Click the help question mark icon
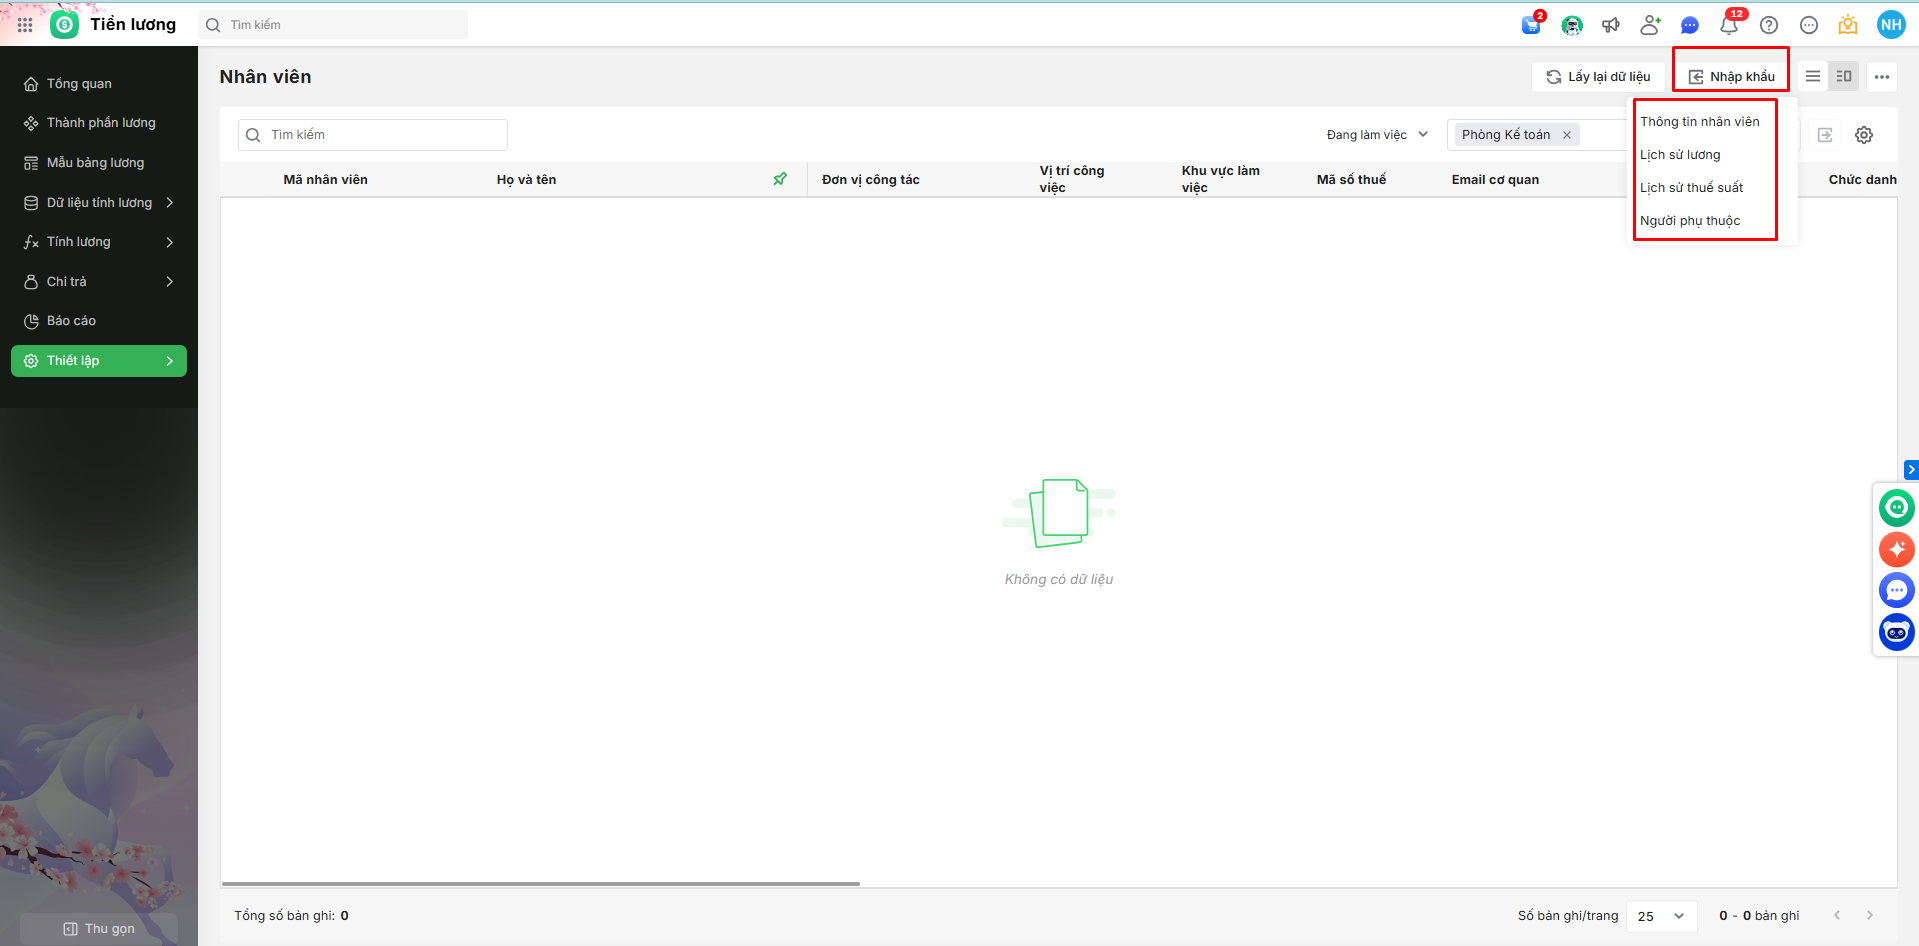The image size is (1919, 946). coord(1769,25)
